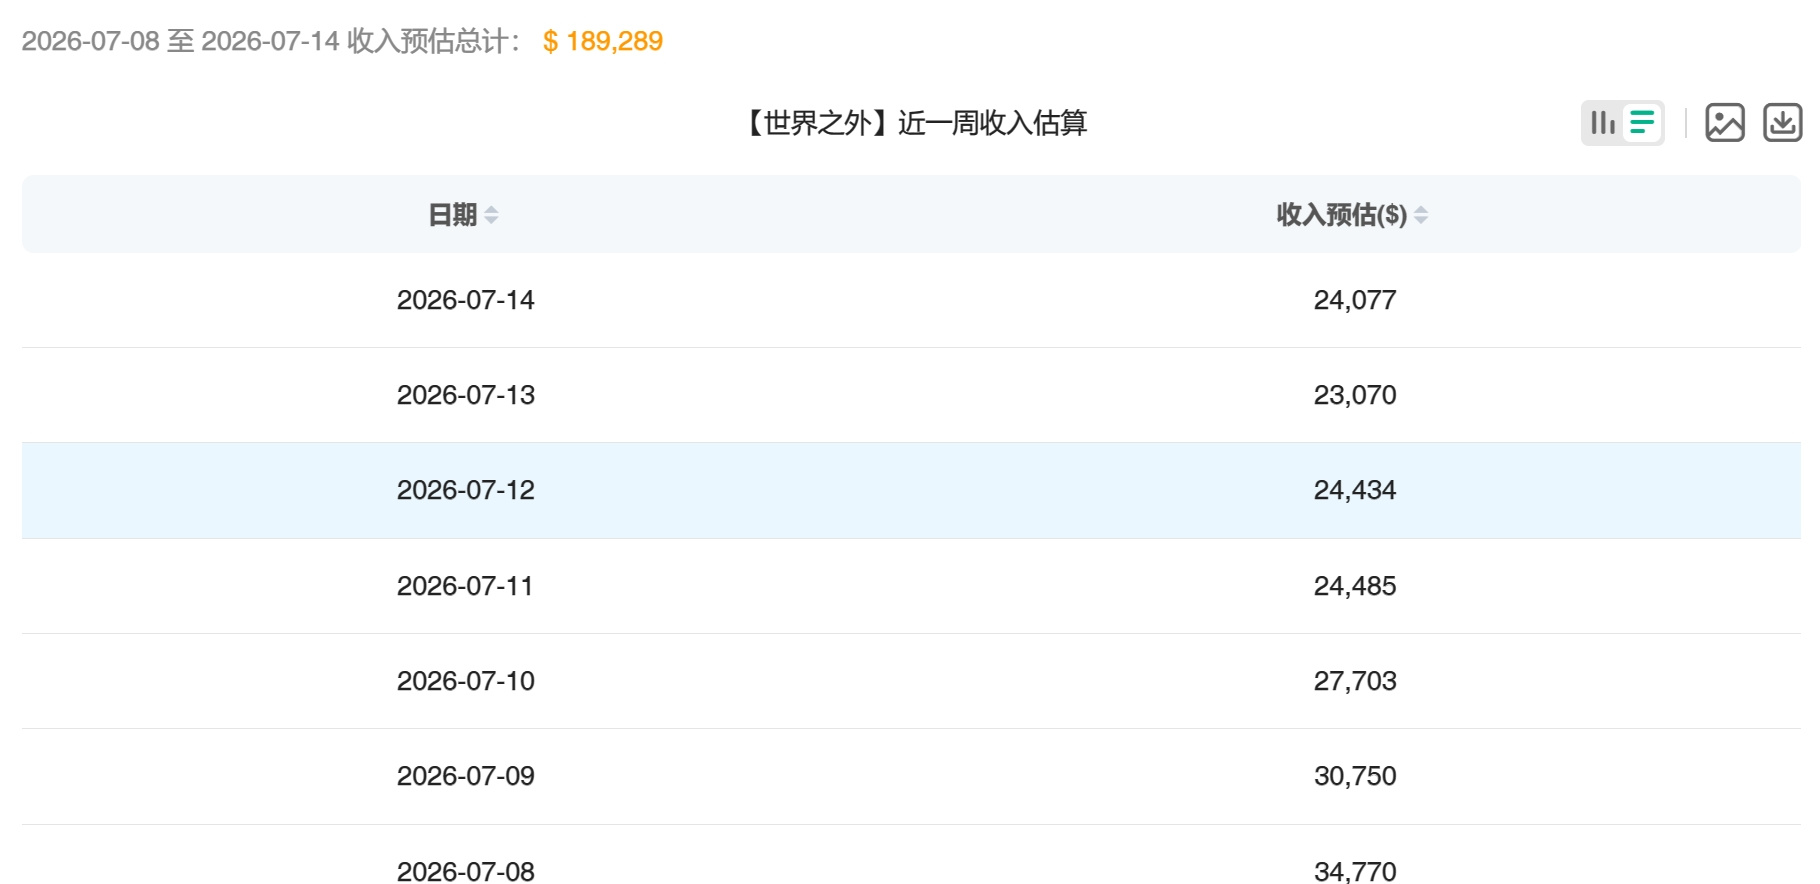Select the 2026-07-09 date cell

click(466, 776)
